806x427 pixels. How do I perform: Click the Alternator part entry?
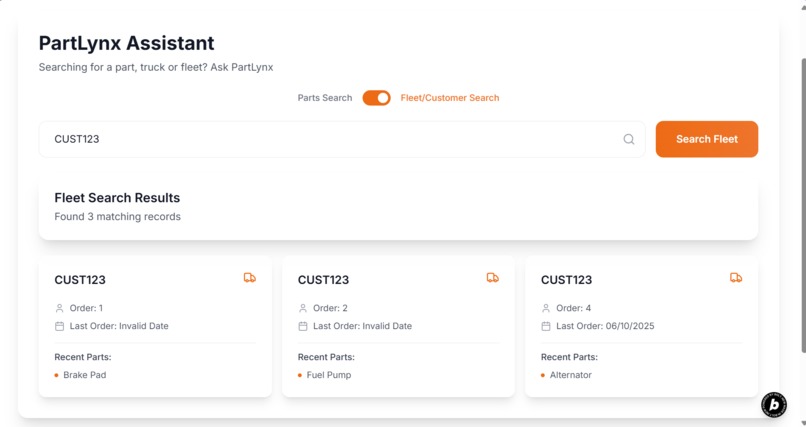tap(571, 375)
